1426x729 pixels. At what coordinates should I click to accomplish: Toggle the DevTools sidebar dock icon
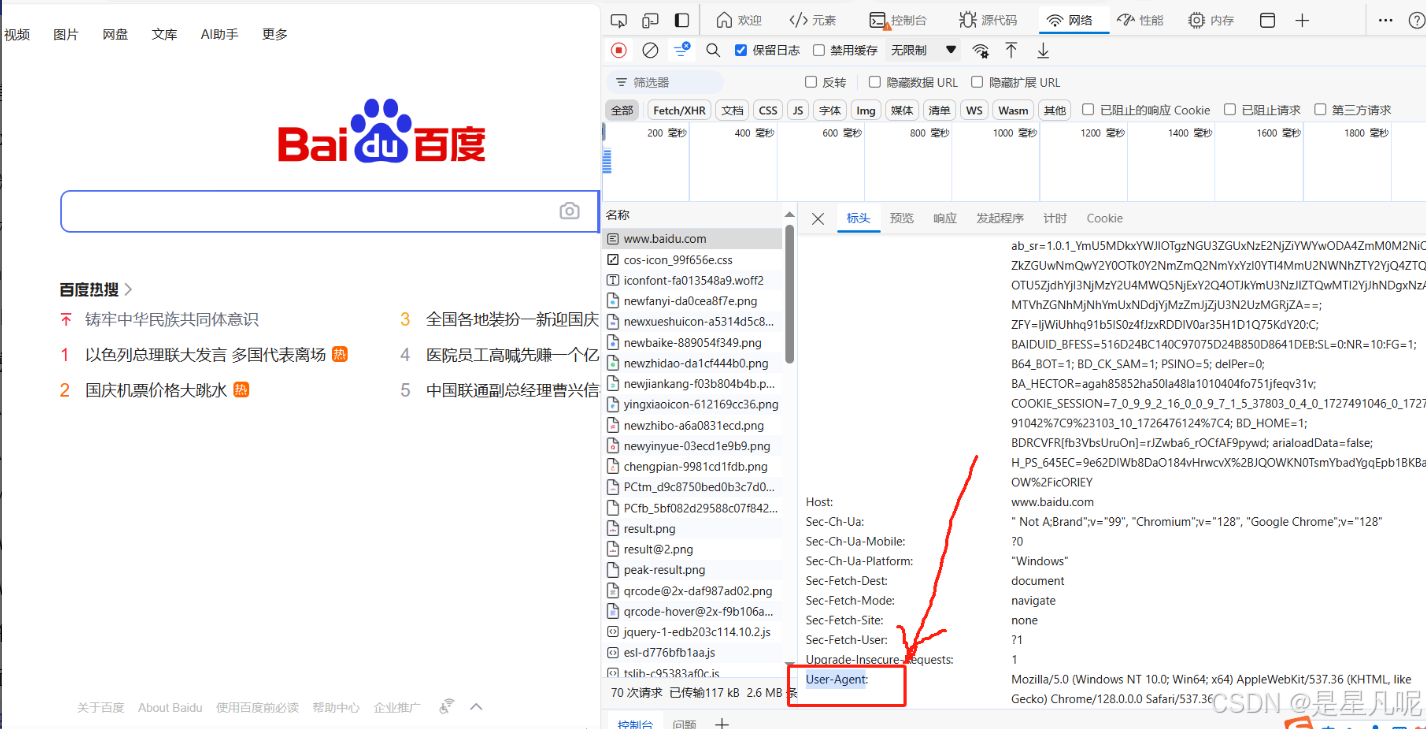pos(682,20)
